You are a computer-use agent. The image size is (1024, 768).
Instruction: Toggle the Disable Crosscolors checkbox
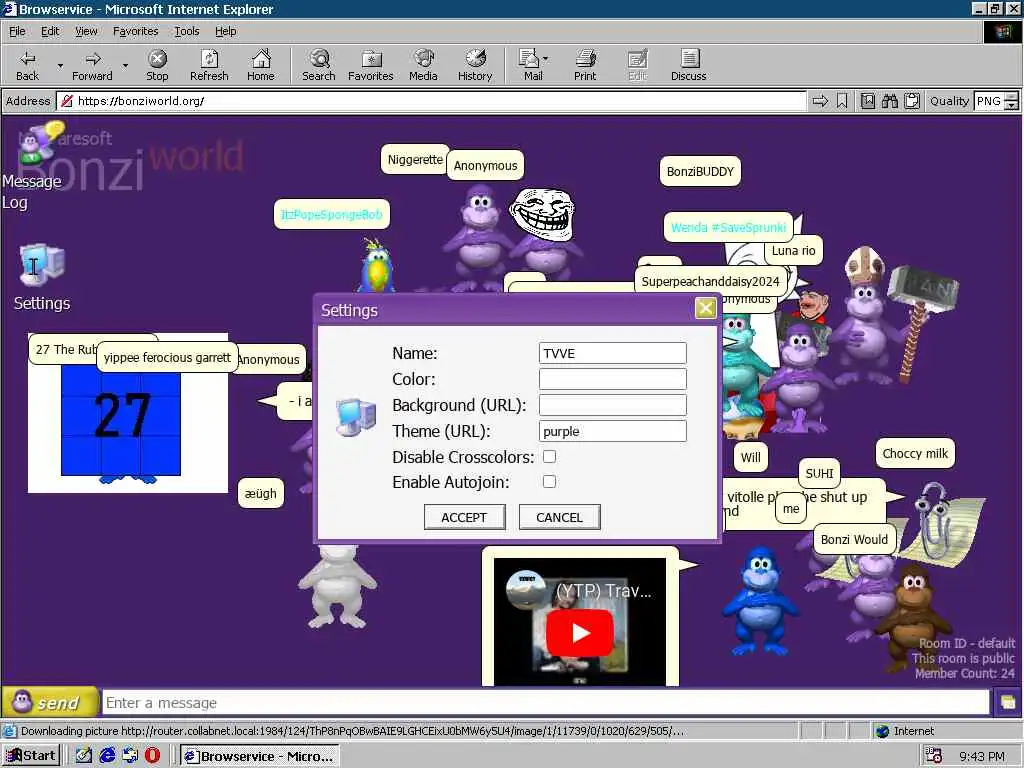tap(549, 456)
